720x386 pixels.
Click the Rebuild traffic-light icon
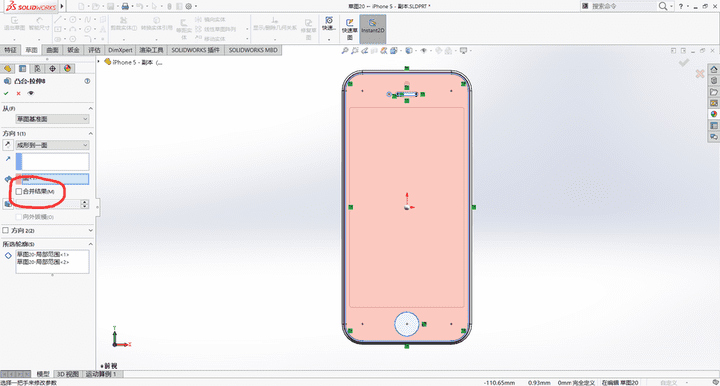tap(169, 6)
